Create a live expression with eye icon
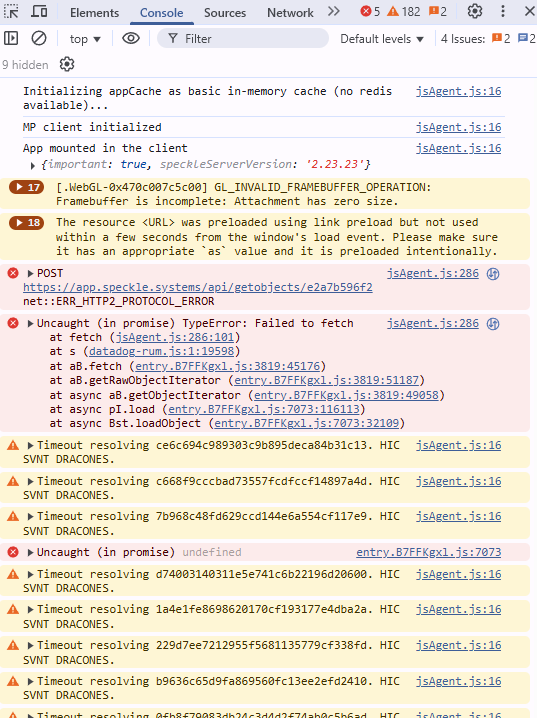Image resolution: width=537 pixels, height=718 pixels. tap(131, 38)
